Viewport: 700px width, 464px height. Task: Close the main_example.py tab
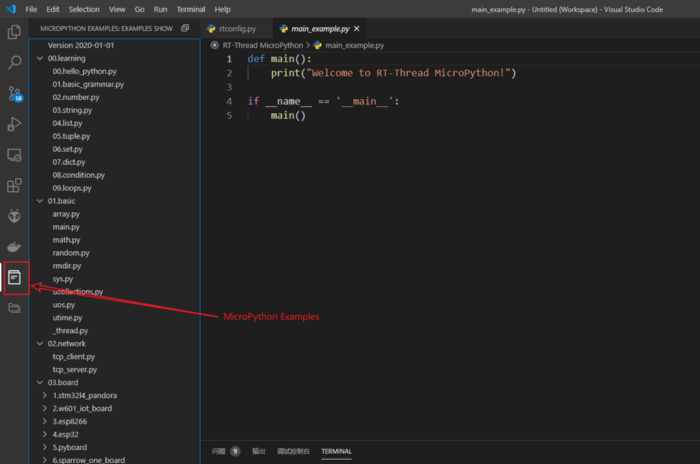pyautogui.click(x=356, y=29)
